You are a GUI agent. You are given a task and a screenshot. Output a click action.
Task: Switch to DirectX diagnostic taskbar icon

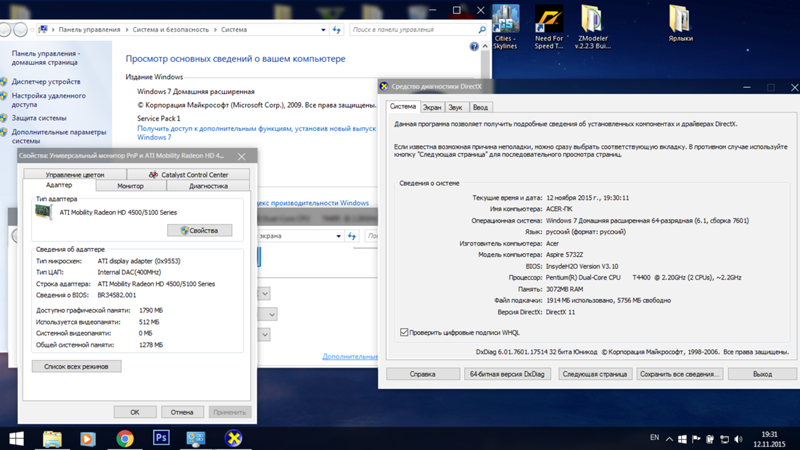(x=233, y=438)
